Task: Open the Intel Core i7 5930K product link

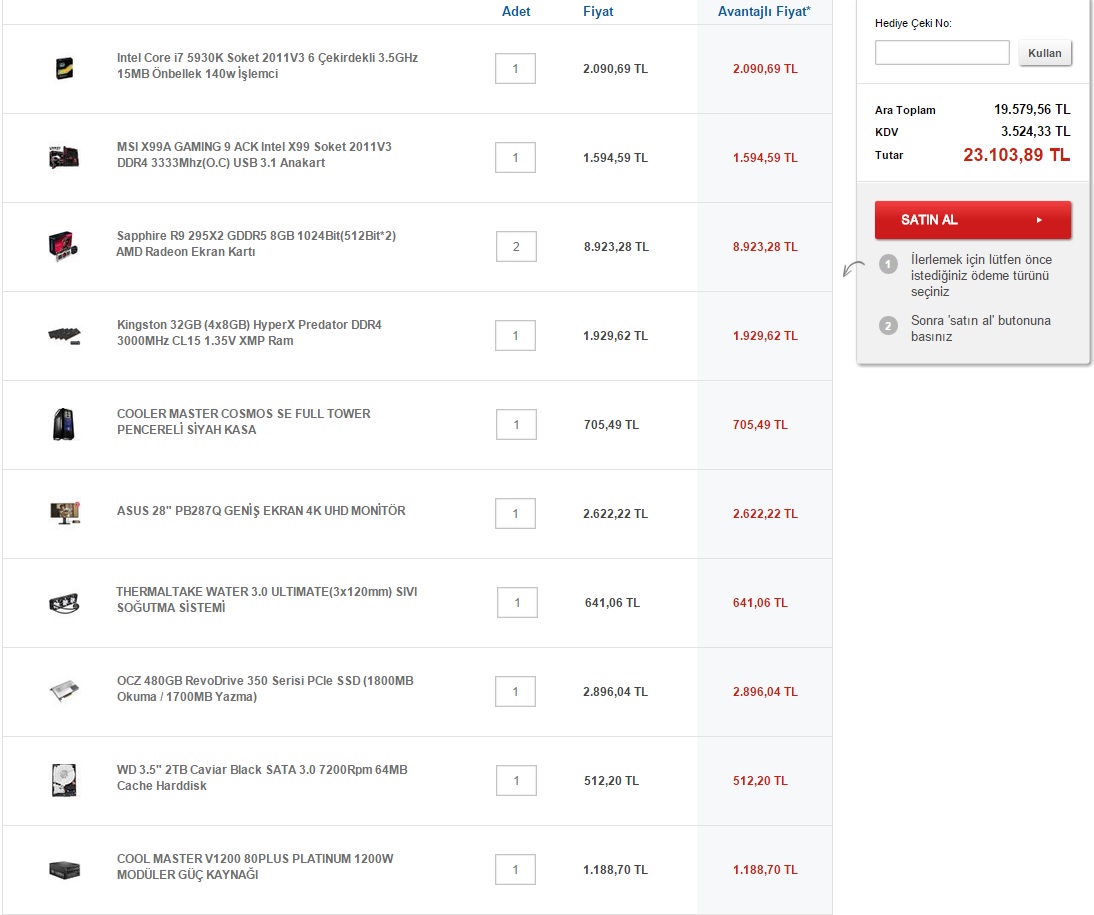Action: tap(267, 66)
